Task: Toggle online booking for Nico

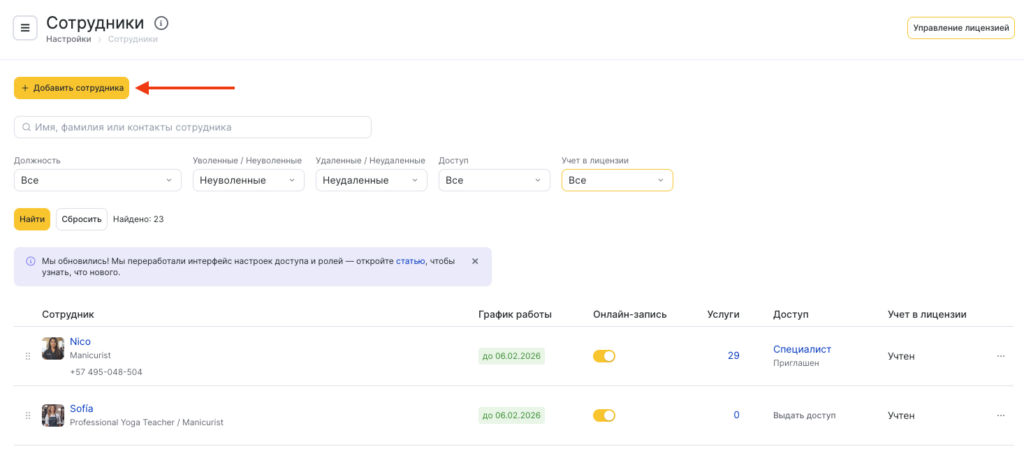Action: click(604, 356)
